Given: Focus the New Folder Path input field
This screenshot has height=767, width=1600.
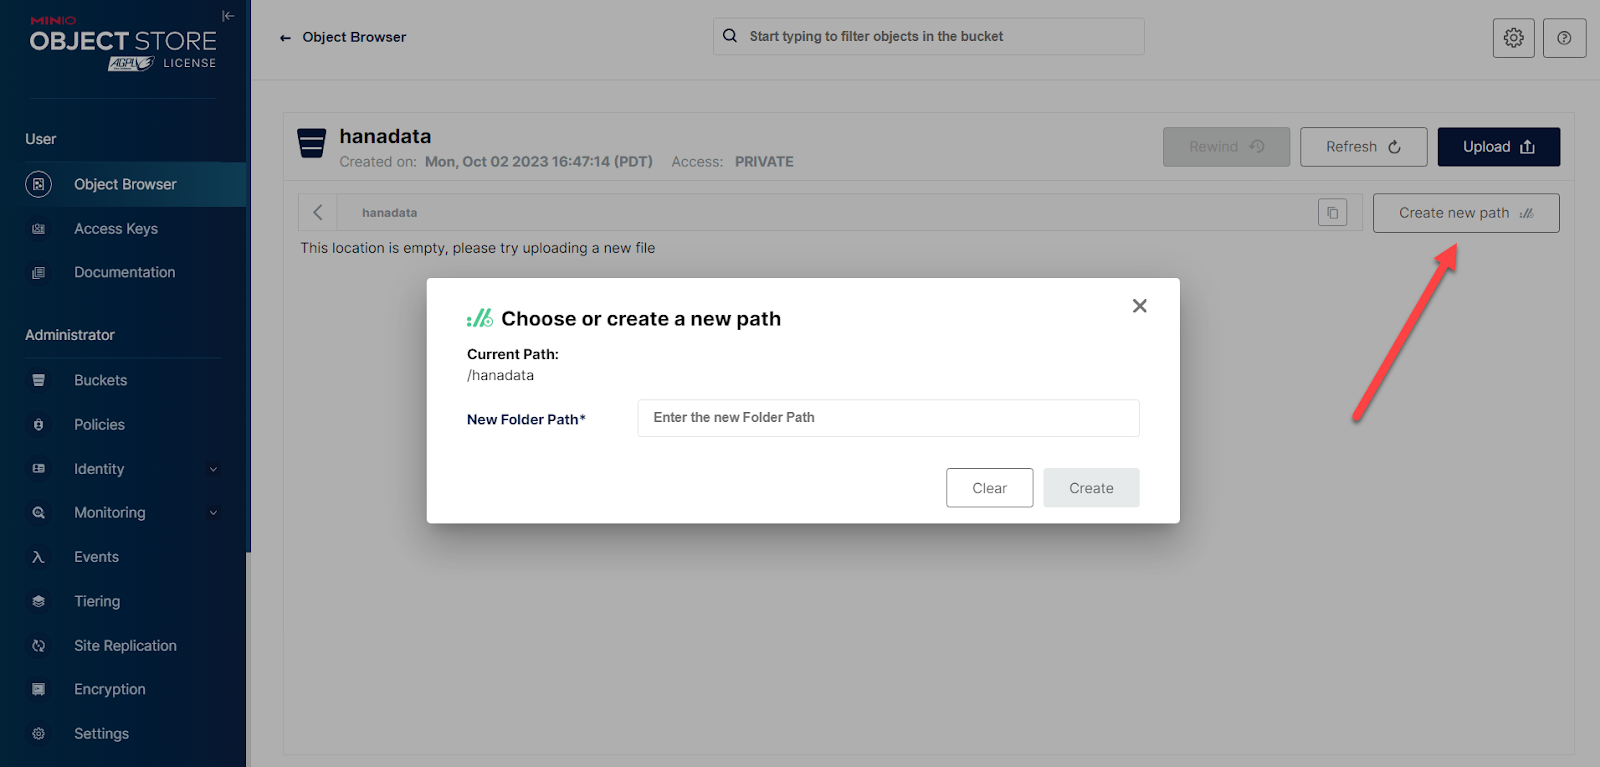Looking at the screenshot, I should (888, 418).
